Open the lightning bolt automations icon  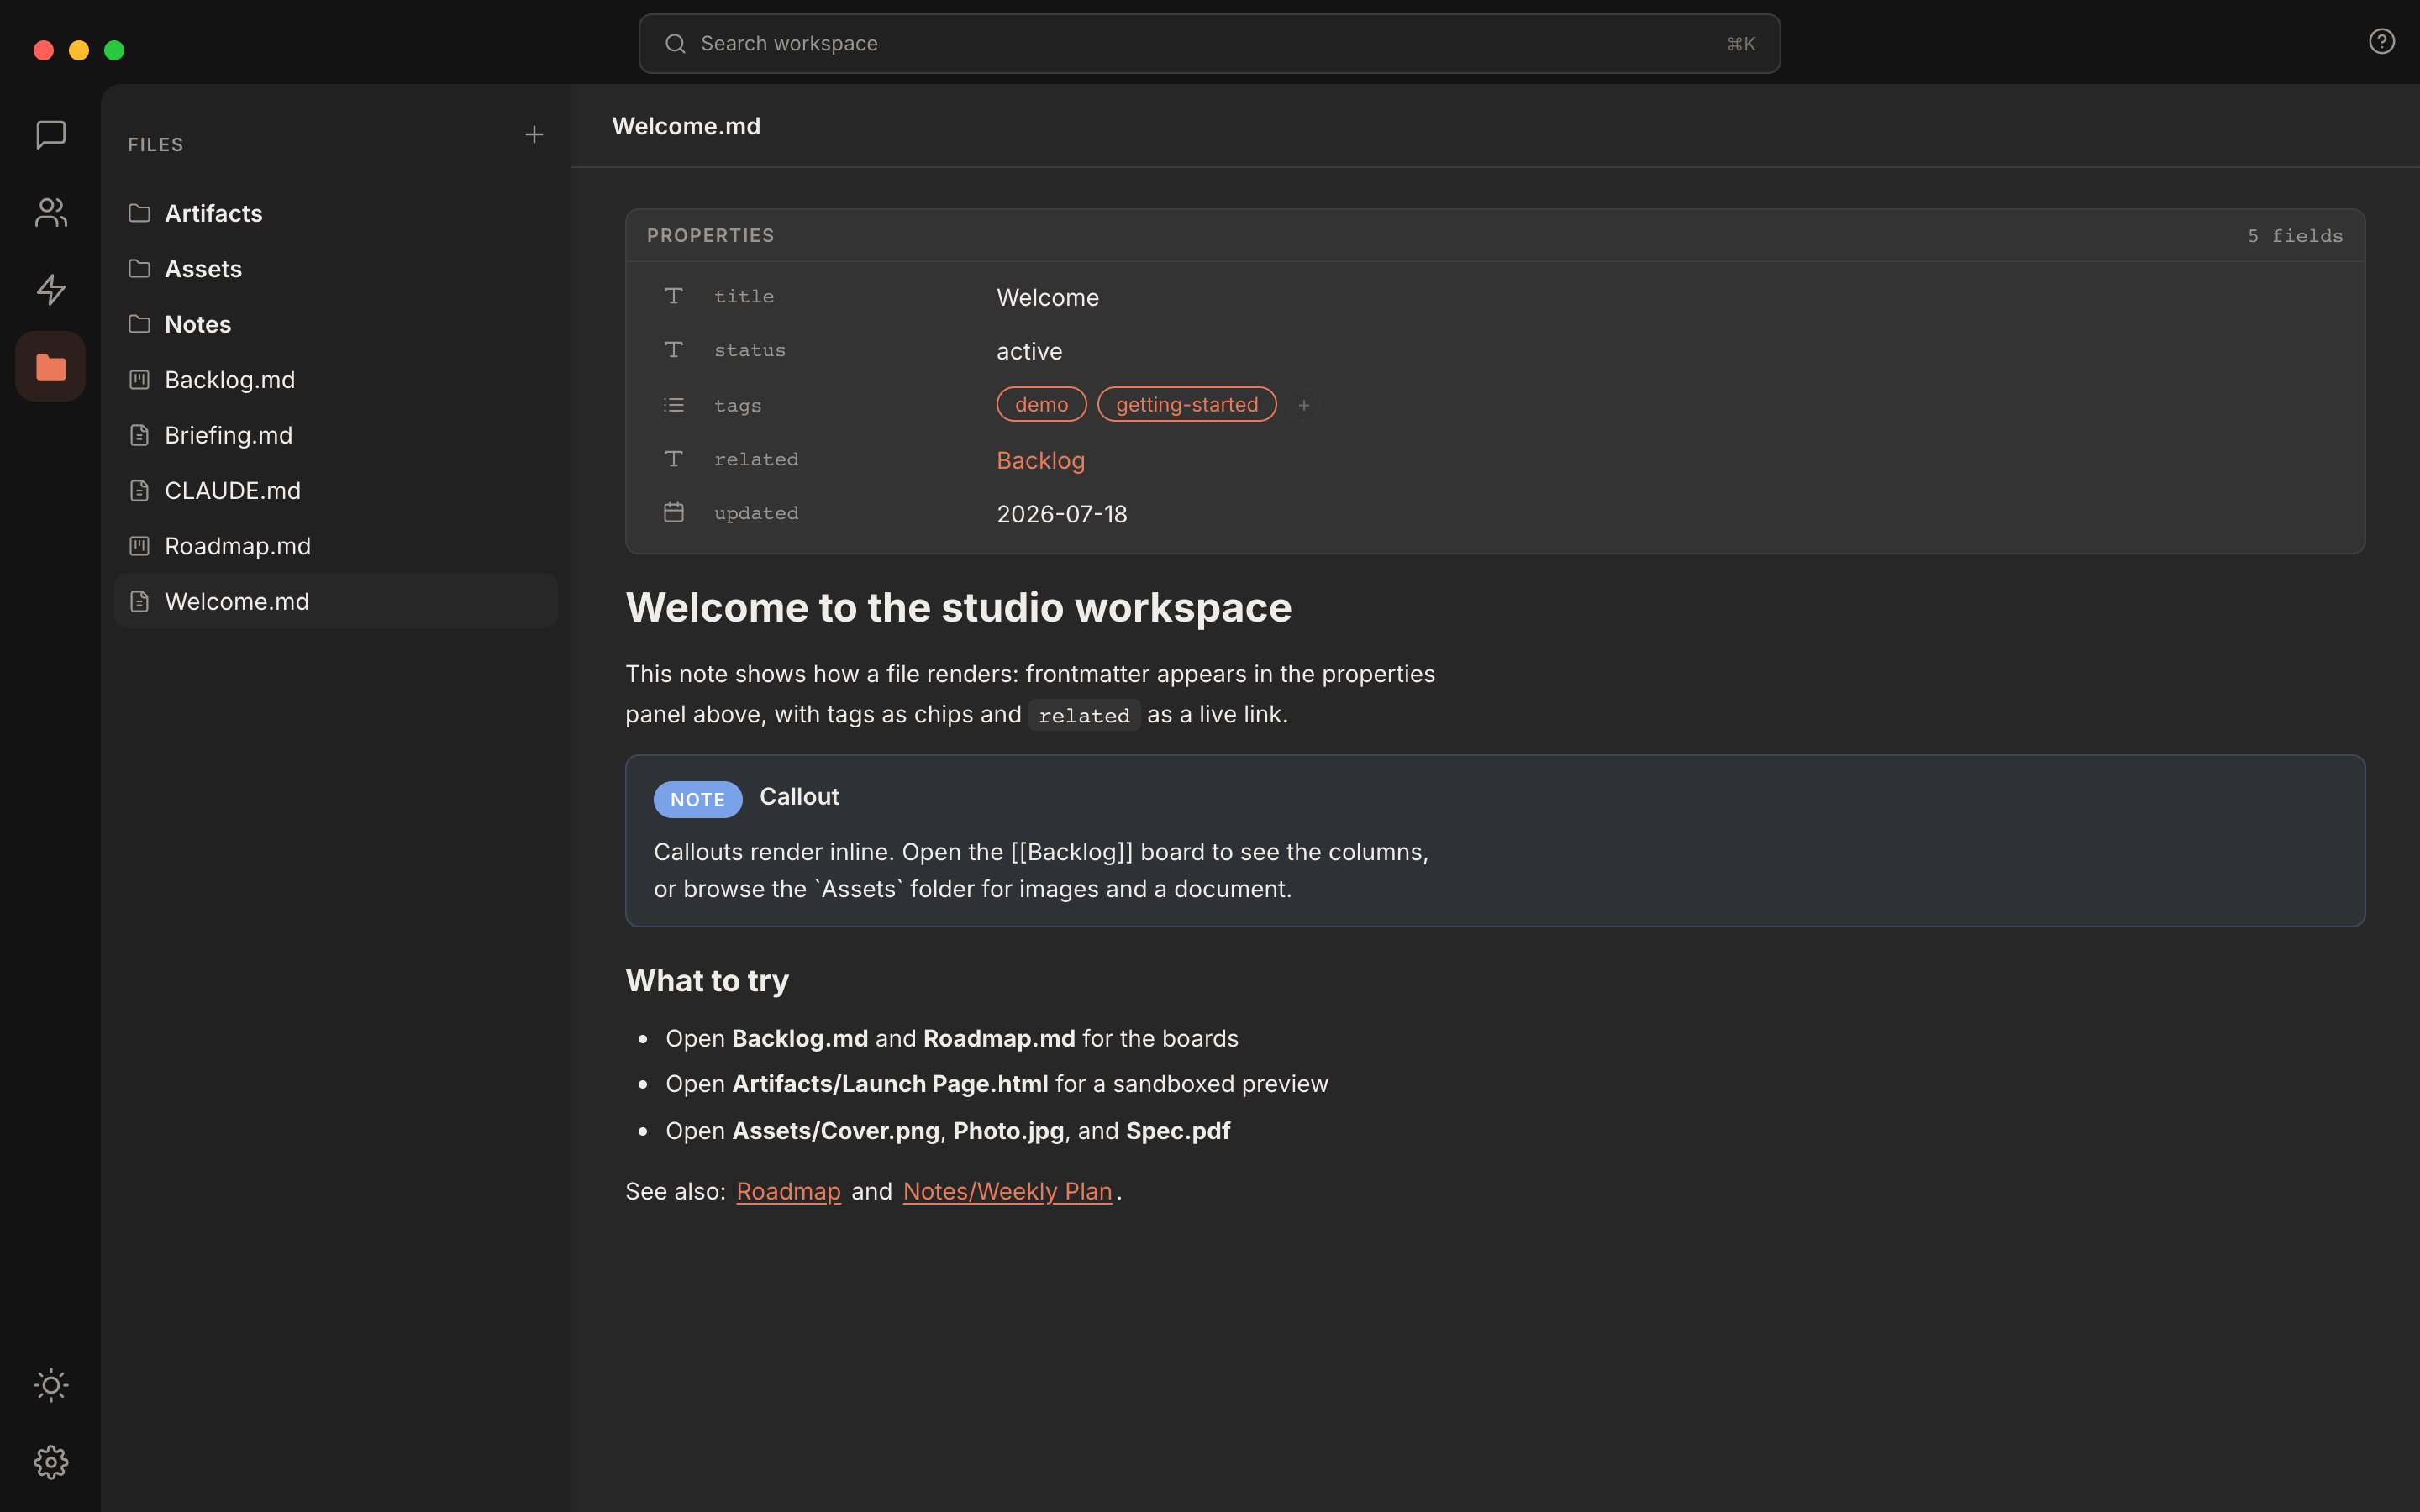tap(51, 289)
